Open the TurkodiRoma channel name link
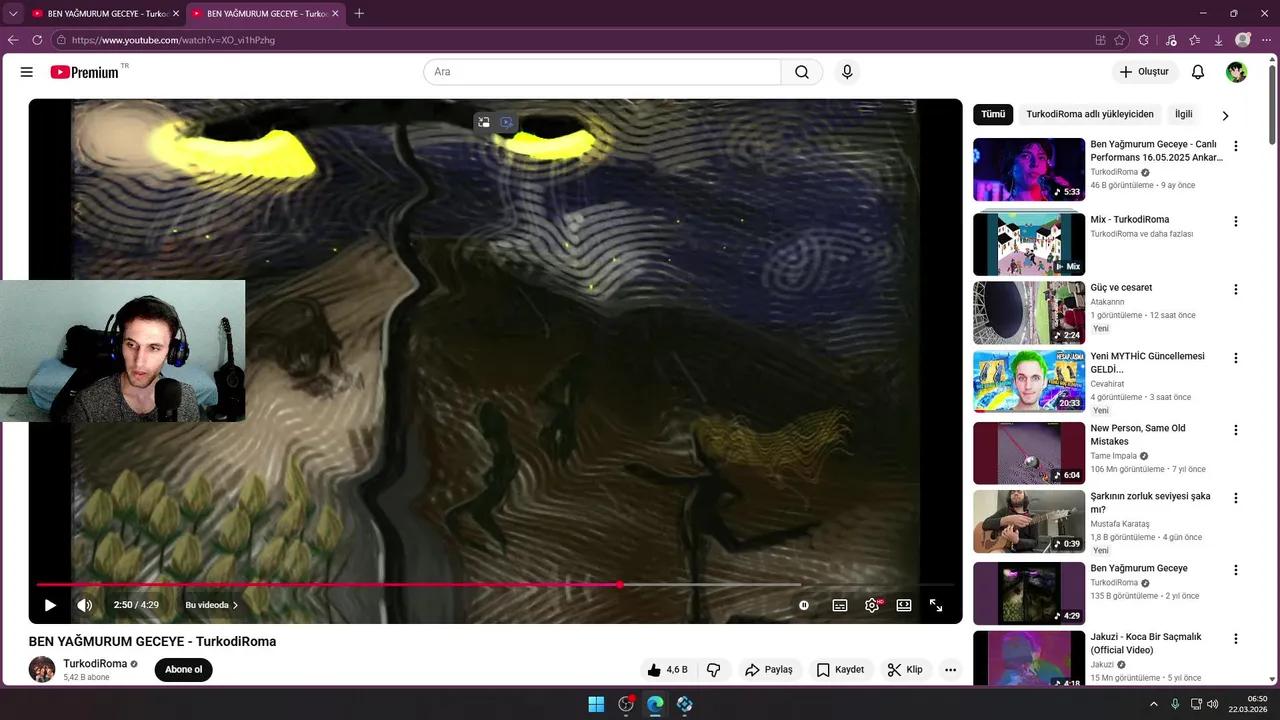Screen dimensions: 1280x720 [95, 664]
